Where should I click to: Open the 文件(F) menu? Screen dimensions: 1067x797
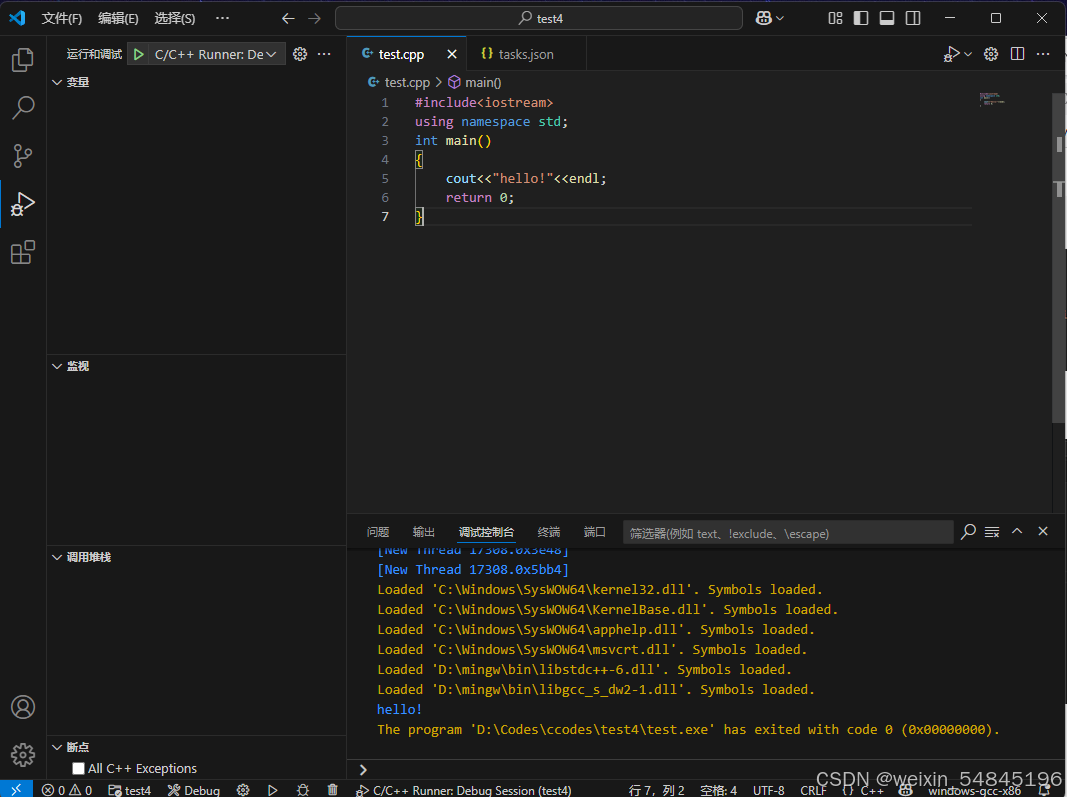tap(61, 17)
